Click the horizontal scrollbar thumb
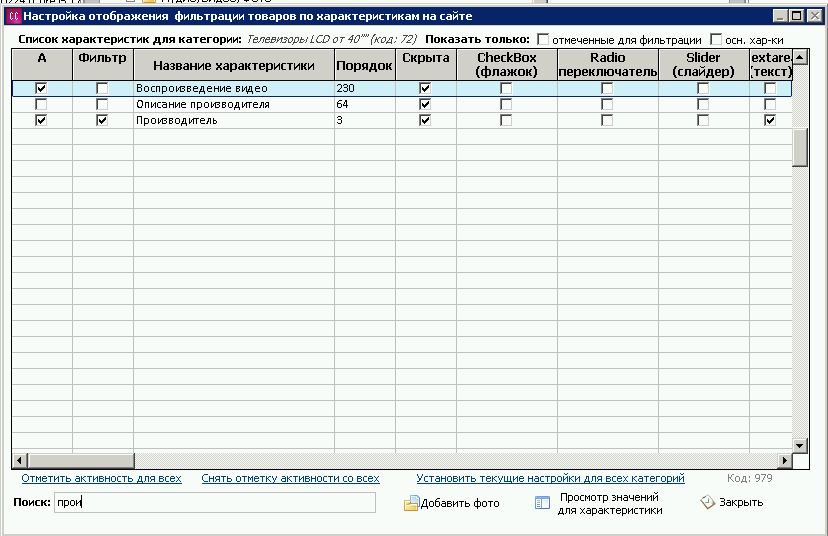This screenshot has width=828, height=536. [81, 460]
